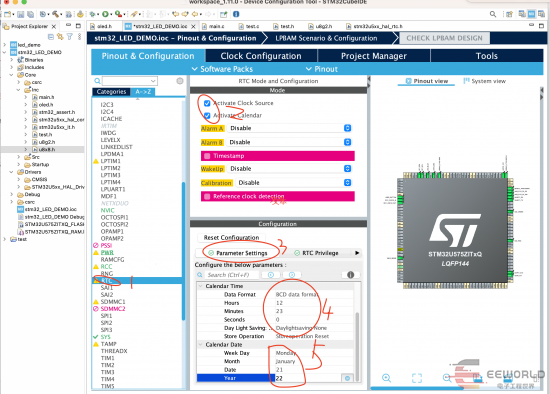Toggle the Activate Clock Source checkbox

(x=207, y=103)
